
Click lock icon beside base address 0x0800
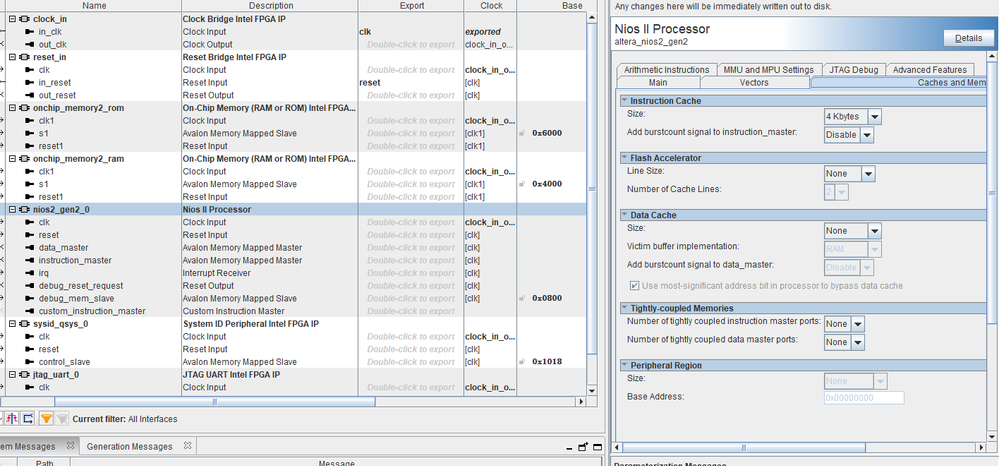tap(522, 298)
